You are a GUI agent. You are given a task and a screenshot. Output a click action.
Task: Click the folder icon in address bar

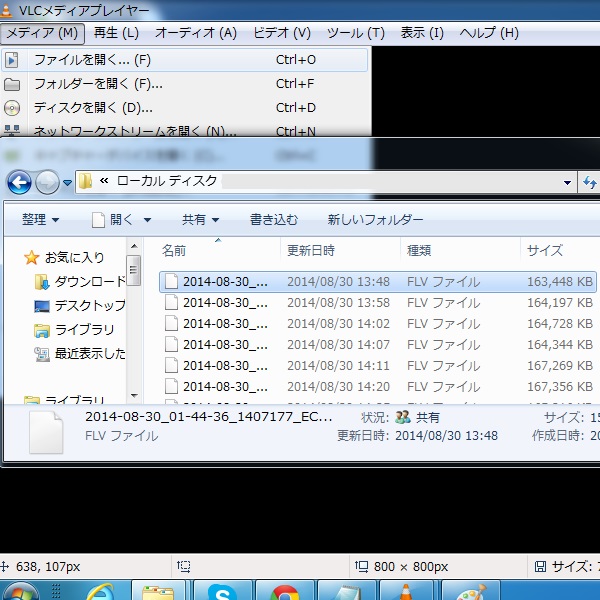(x=85, y=181)
